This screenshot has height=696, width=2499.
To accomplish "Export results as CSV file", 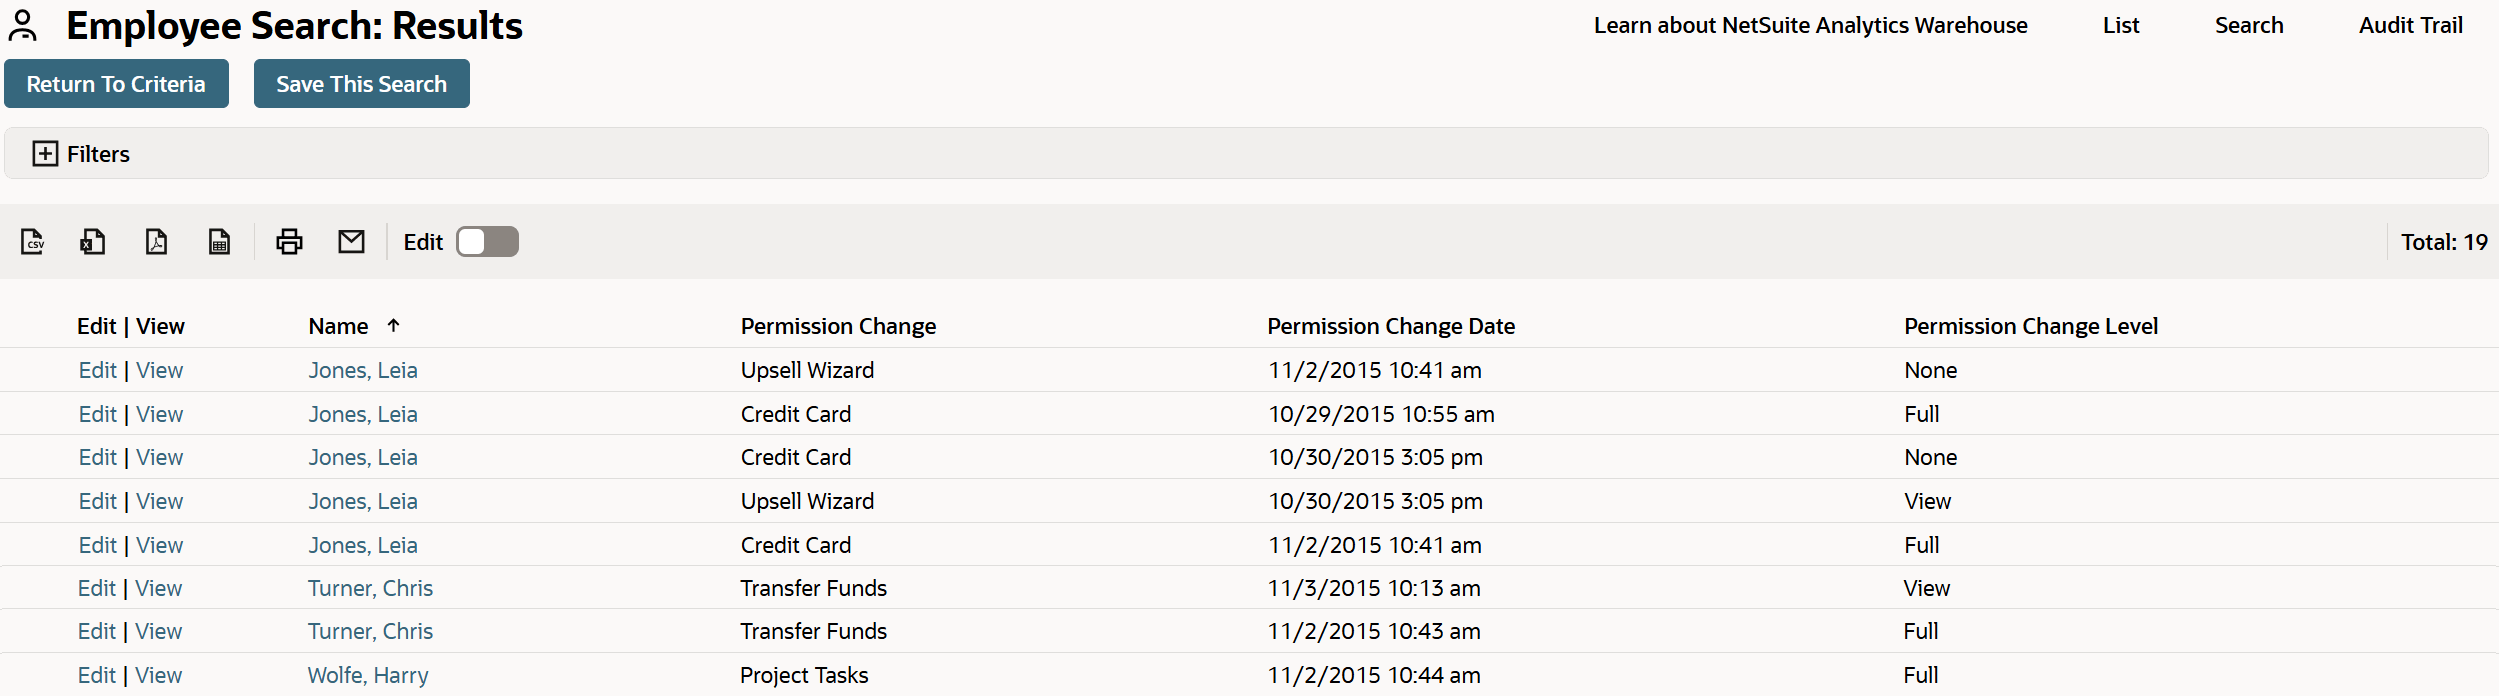I will coord(33,241).
